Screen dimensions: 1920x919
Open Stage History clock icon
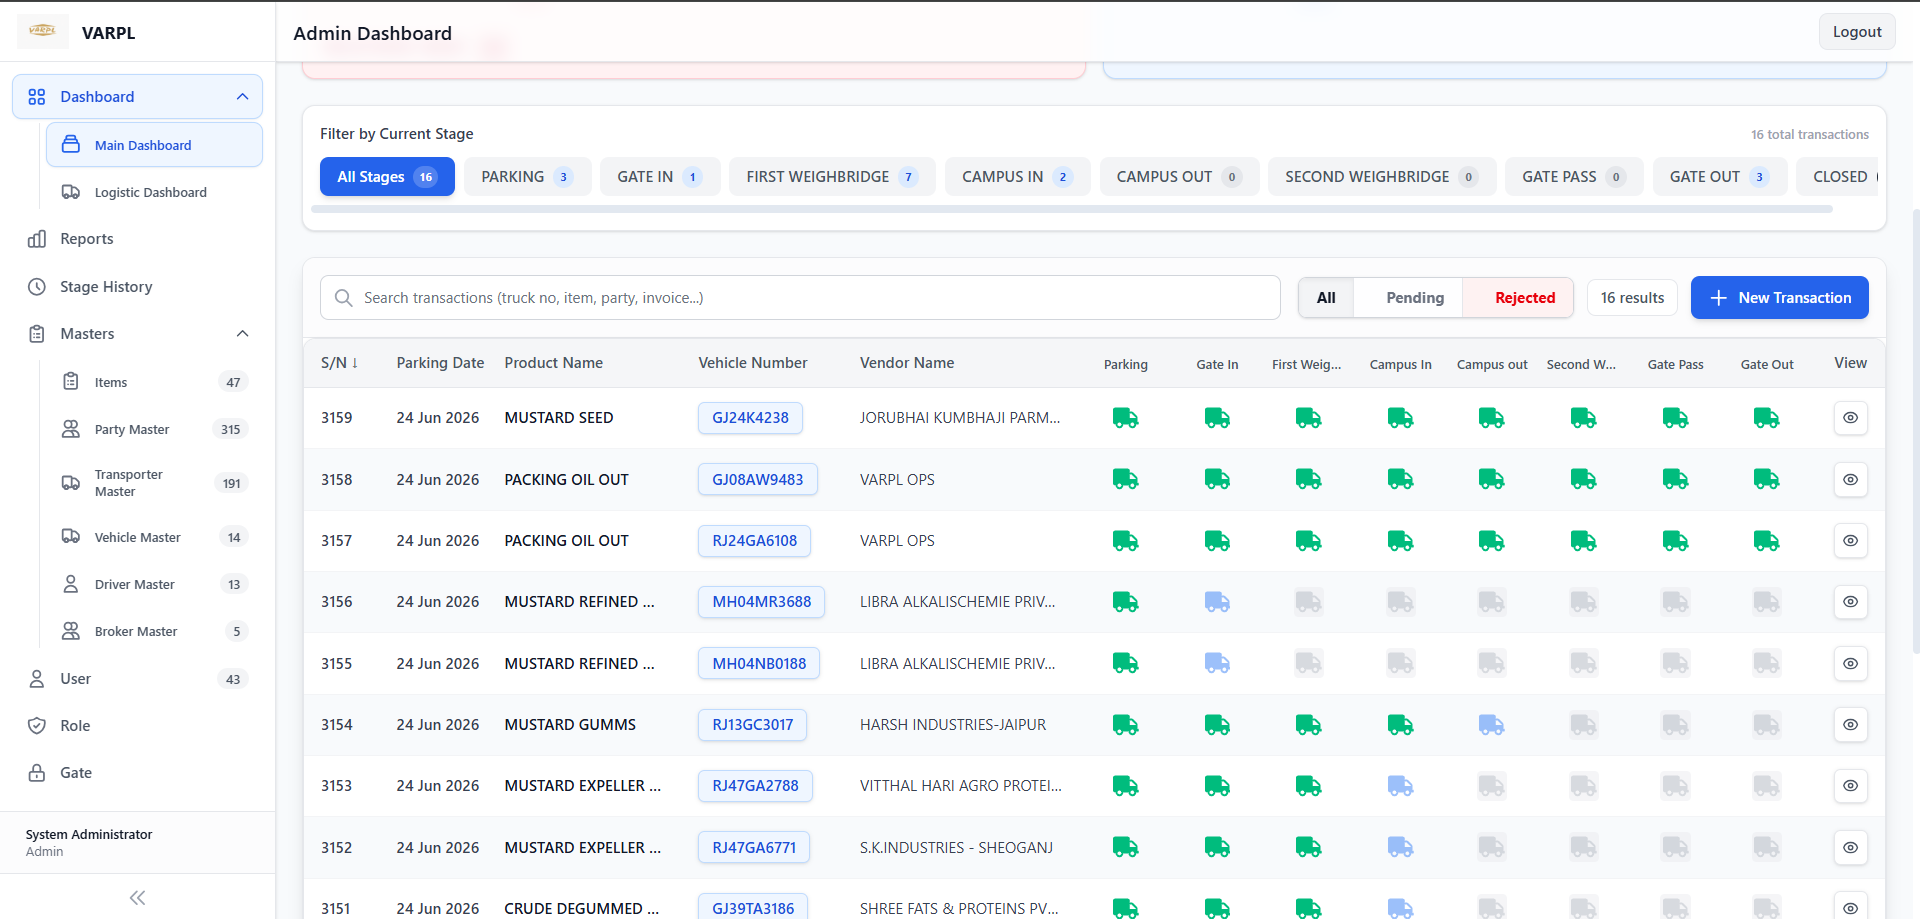tap(37, 287)
